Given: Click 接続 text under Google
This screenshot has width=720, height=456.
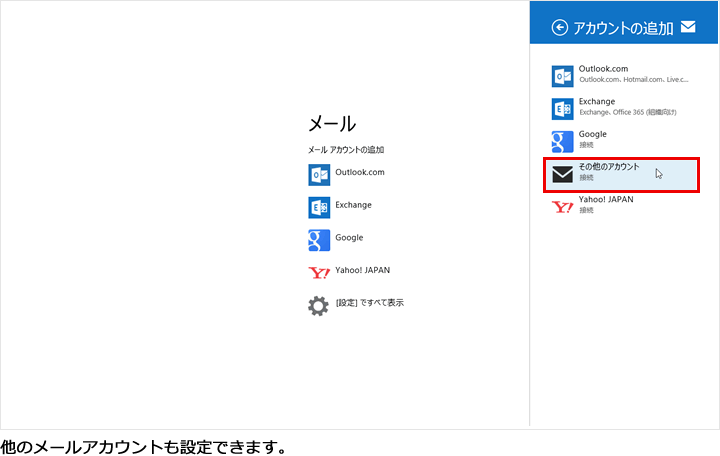Looking at the screenshot, I should click(586, 145).
